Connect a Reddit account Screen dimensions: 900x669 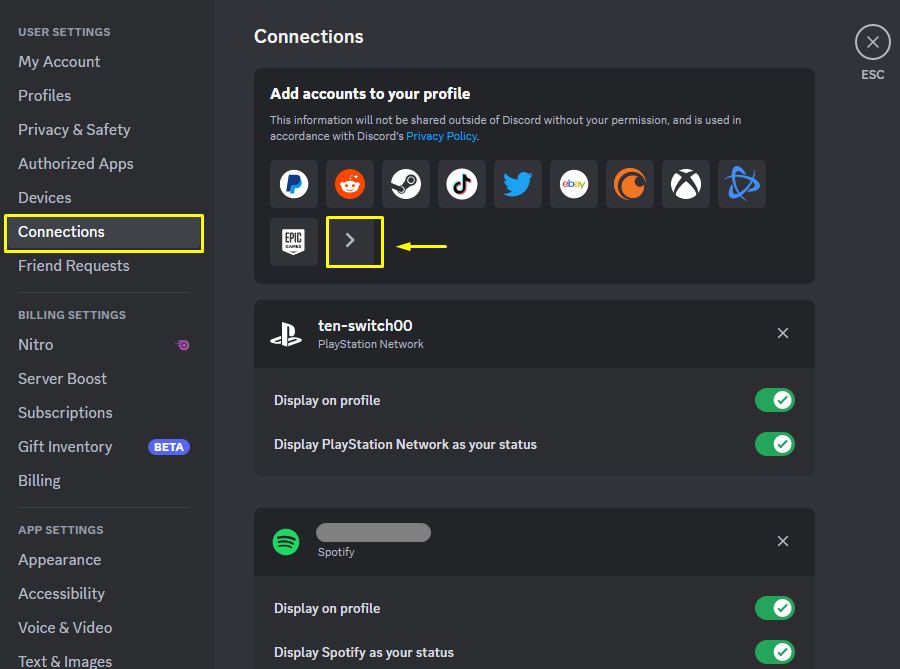point(350,184)
